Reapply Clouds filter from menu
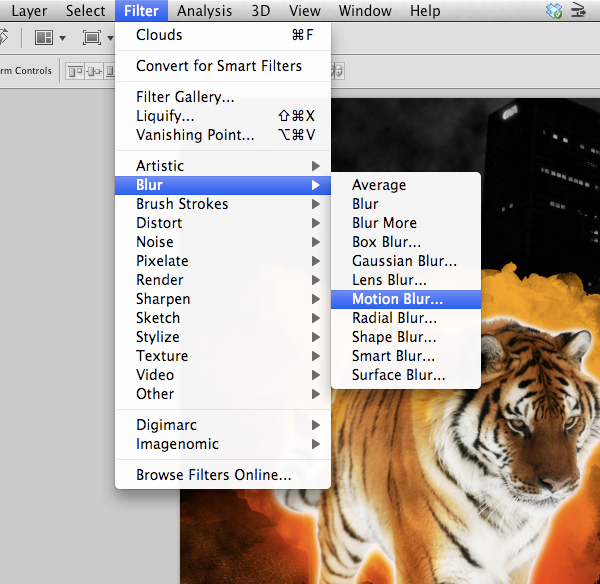600x584 pixels. [x=223, y=35]
